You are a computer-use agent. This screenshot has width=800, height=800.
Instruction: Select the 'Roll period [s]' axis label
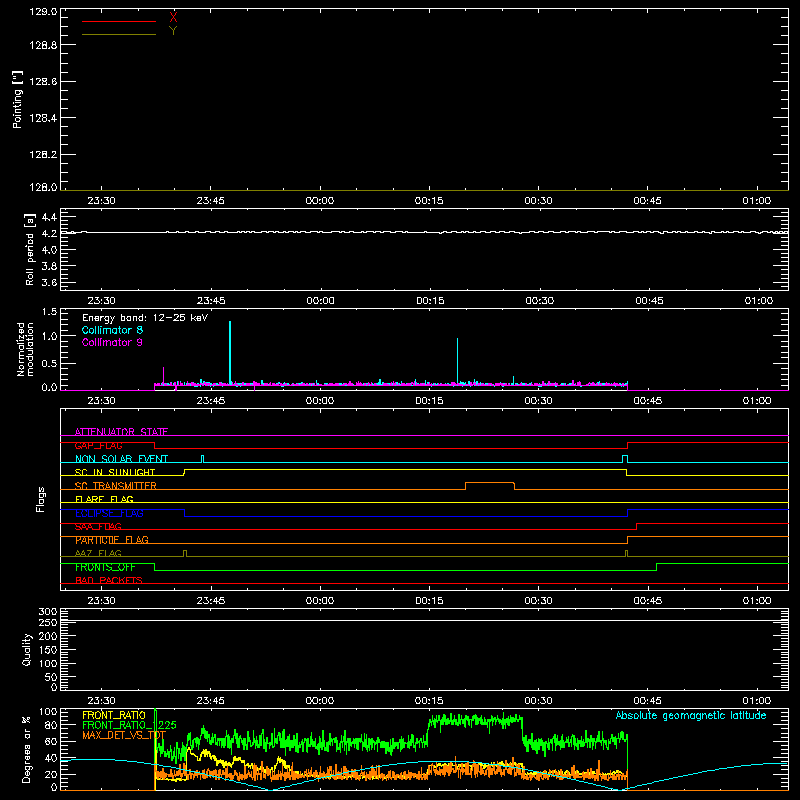tap(30, 249)
